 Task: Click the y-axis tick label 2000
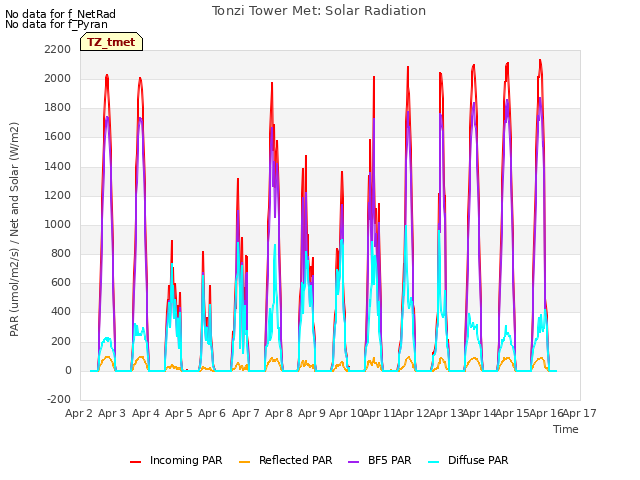click(x=58, y=78)
